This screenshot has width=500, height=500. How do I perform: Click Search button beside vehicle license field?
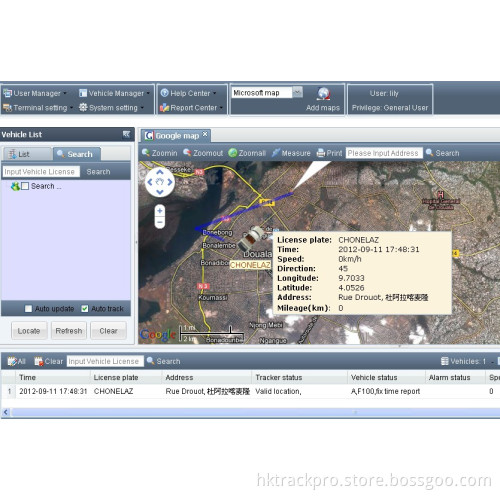[x=98, y=172]
